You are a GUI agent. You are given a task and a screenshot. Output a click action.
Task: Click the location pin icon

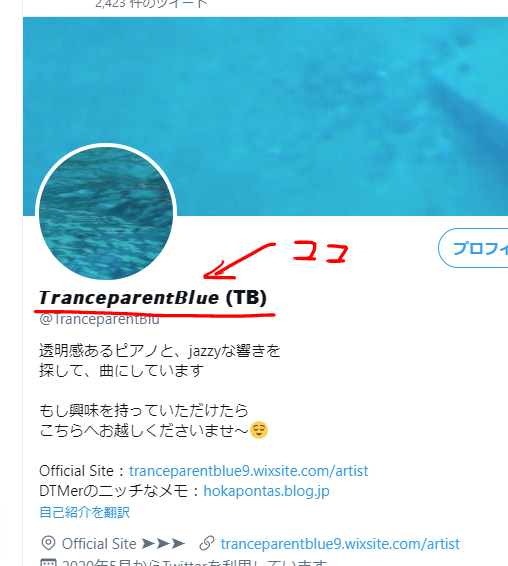[x=48, y=543]
